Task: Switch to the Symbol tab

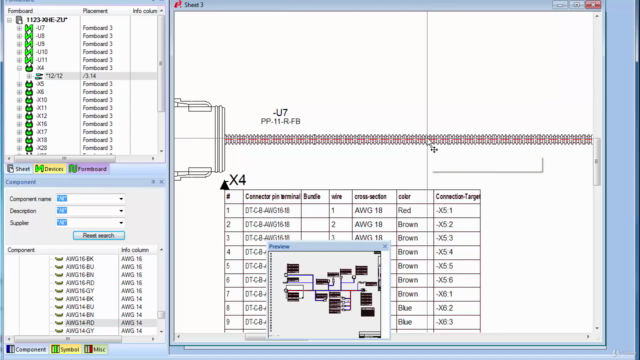Action: [x=65, y=349]
